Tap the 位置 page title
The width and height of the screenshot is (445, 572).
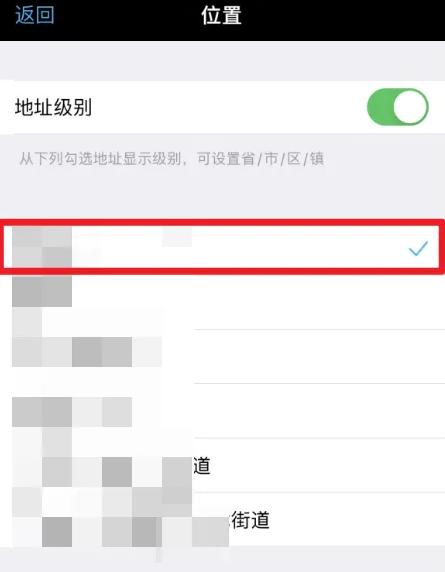coord(221,15)
